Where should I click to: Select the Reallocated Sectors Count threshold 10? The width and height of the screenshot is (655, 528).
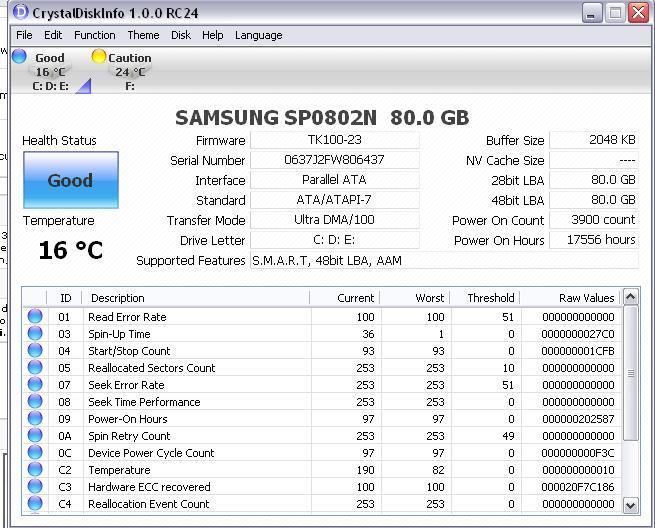508,368
